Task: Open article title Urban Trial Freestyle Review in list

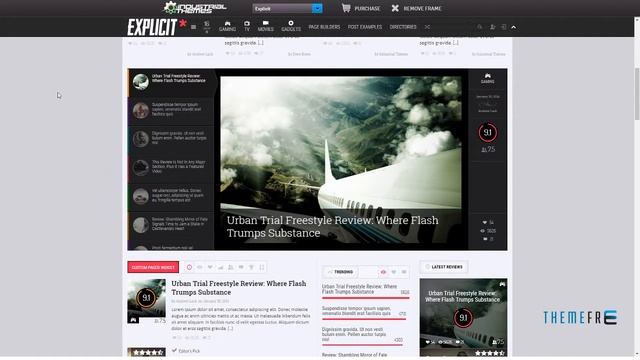Action: (239, 288)
